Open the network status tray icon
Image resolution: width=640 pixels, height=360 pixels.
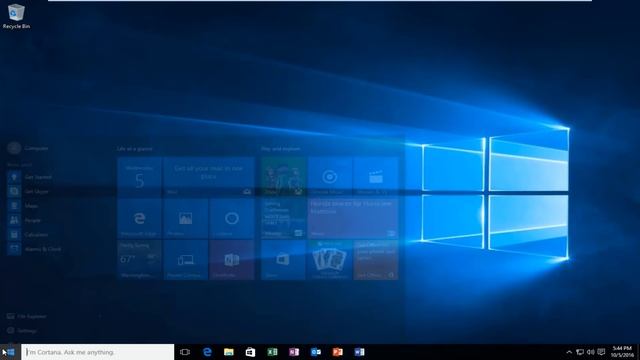tap(580, 352)
